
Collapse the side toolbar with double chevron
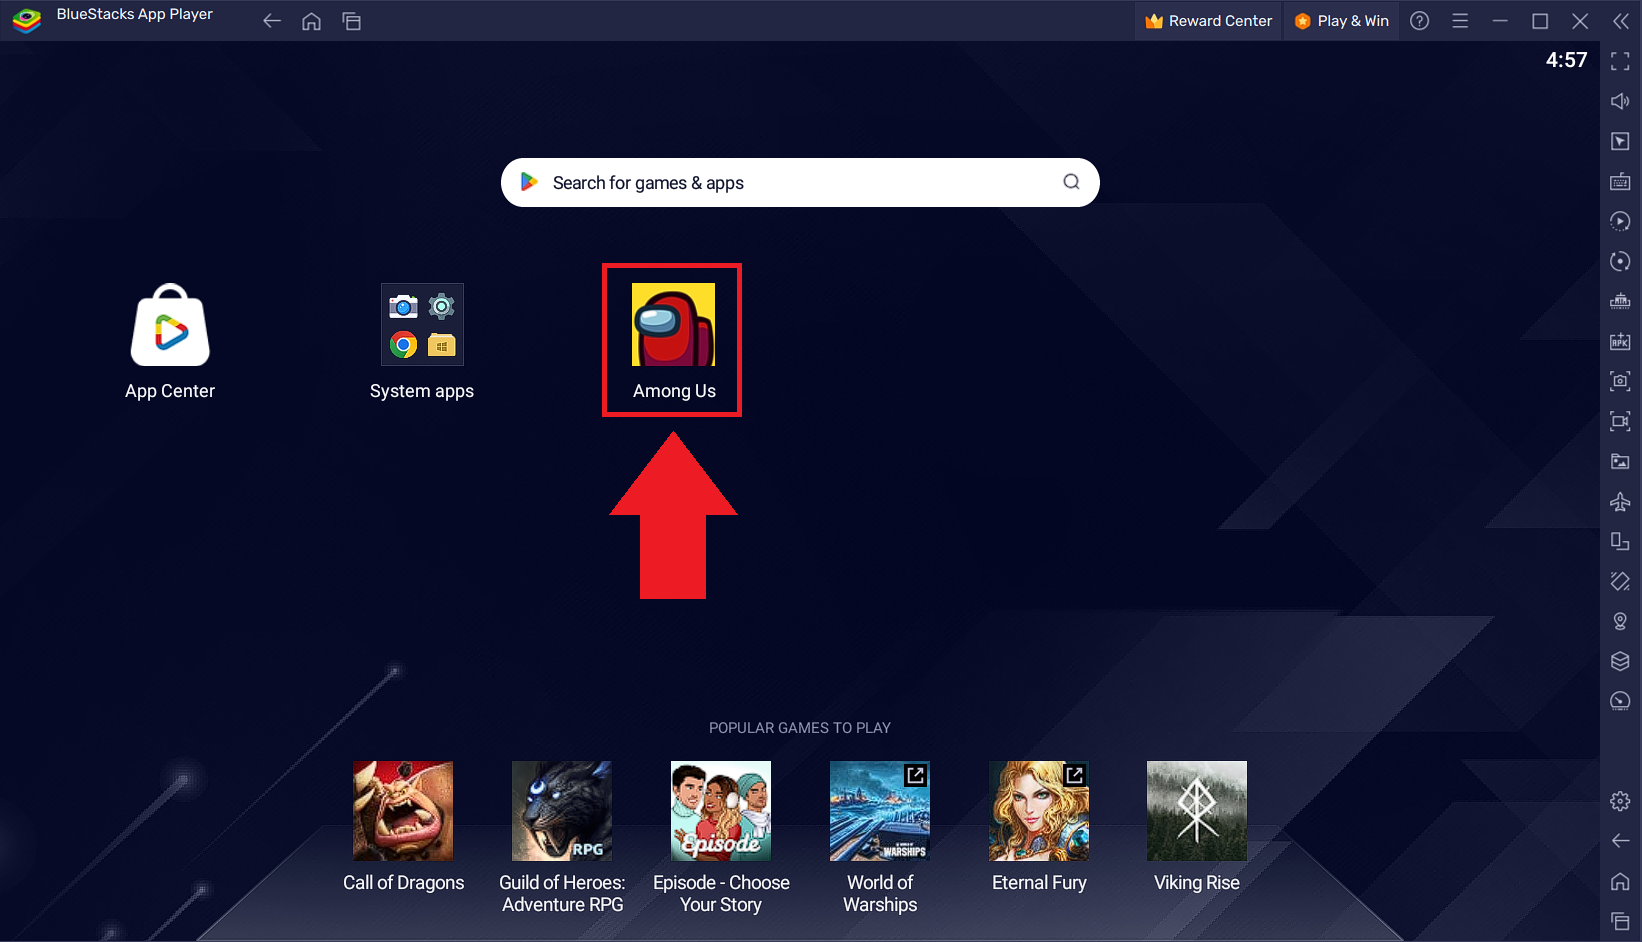[x=1621, y=21]
